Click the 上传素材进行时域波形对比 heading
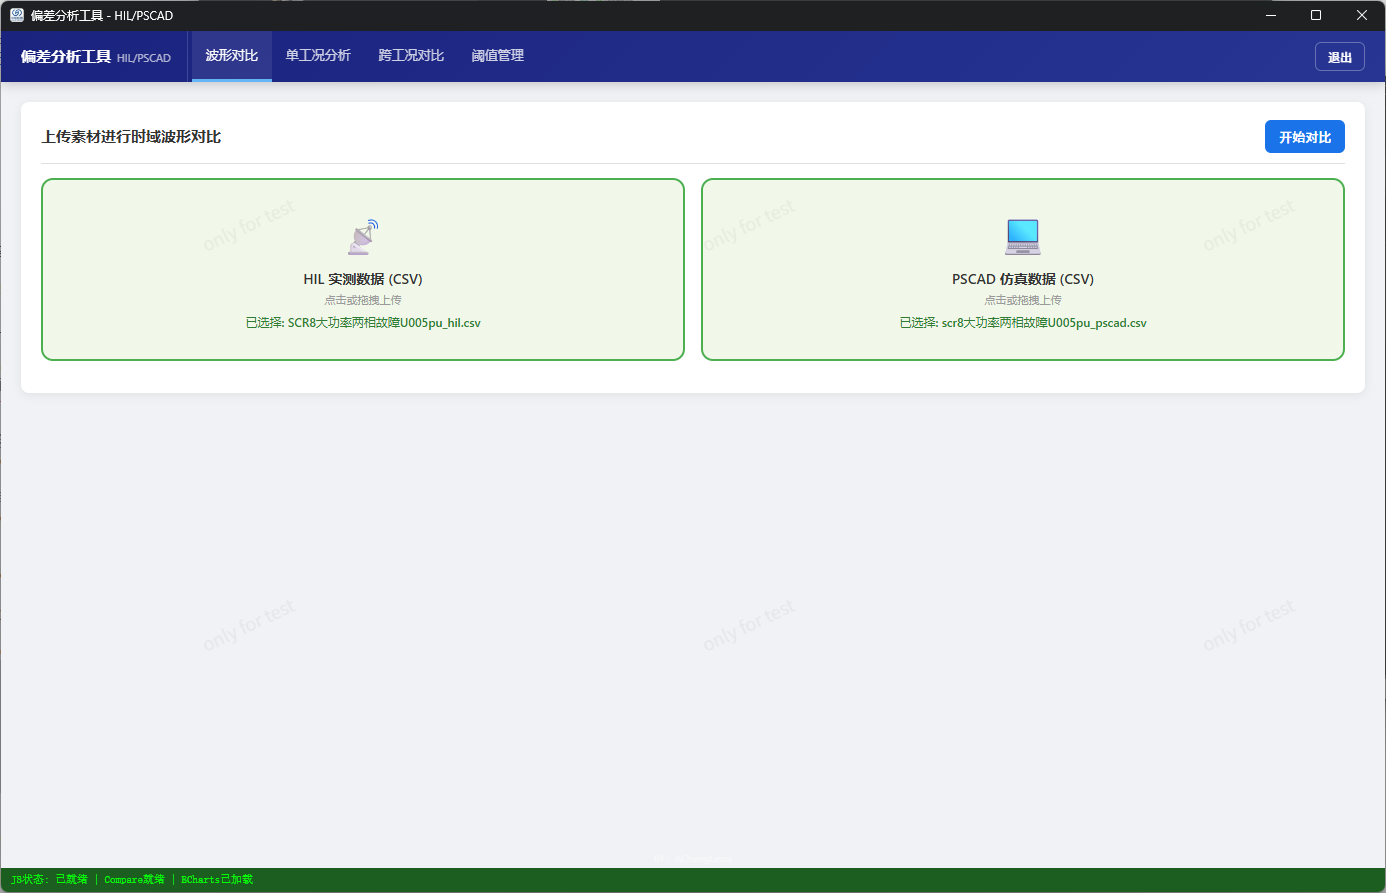The width and height of the screenshot is (1386, 893). click(x=131, y=137)
